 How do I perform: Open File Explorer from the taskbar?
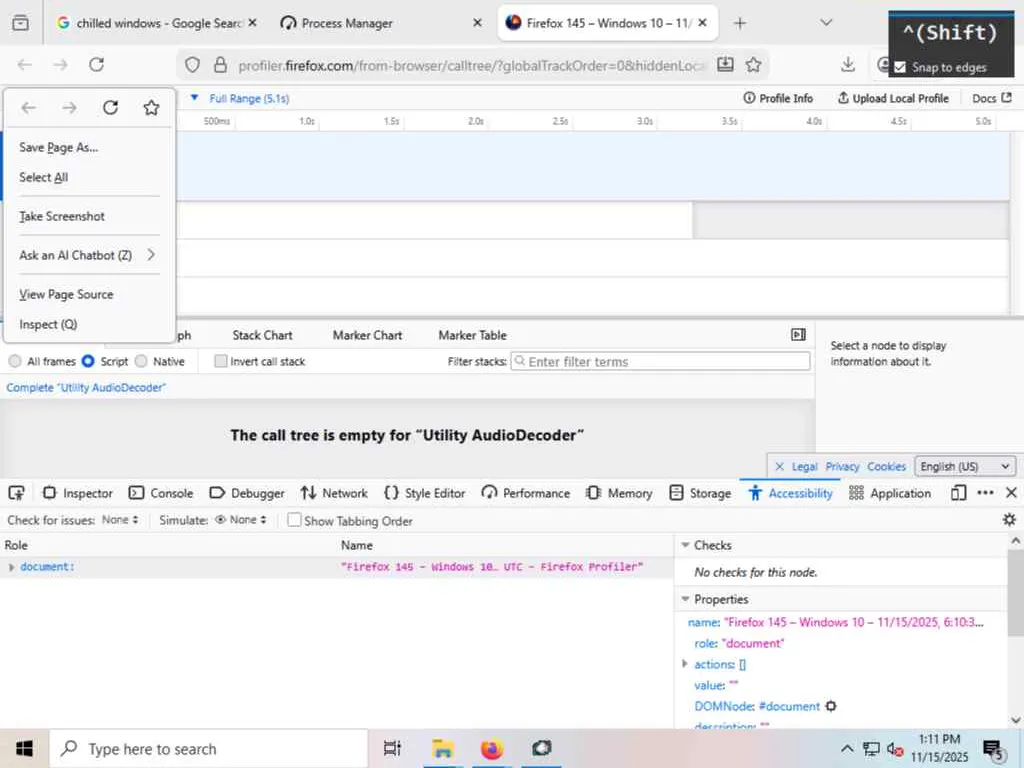(x=442, y=748)
